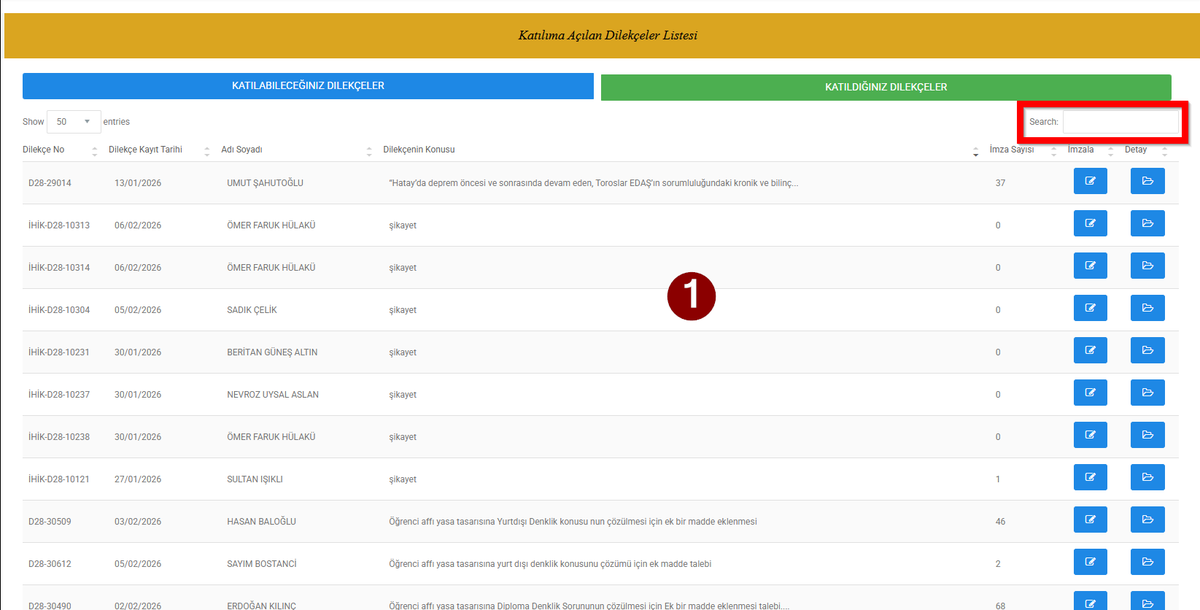Open Detay icon for NEVROZ UYSAL ASLAN

pyautogui.click(x=1147, y=393)
